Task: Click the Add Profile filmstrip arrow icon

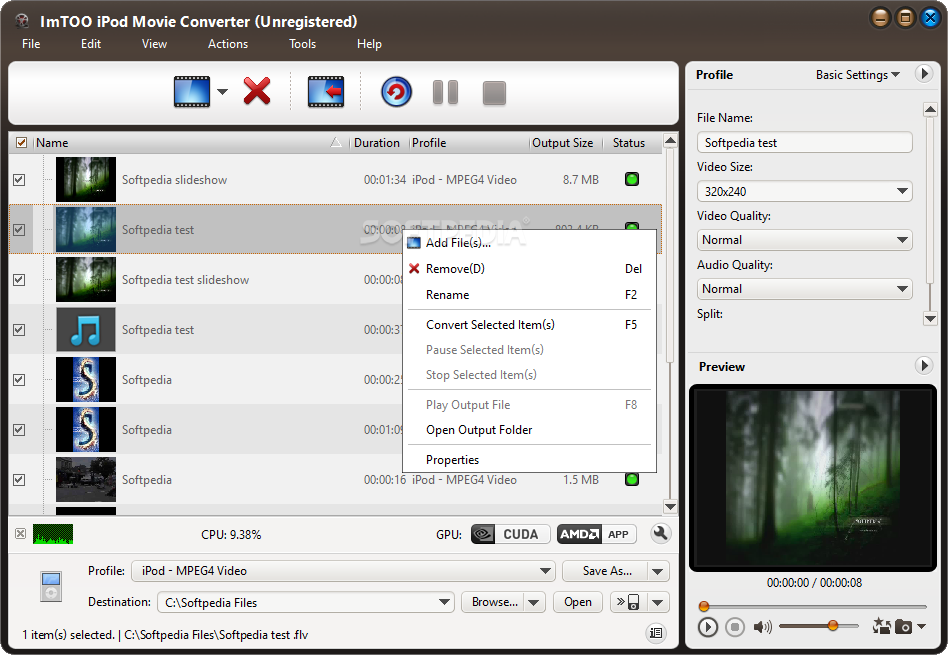Action: coord(326,92)
